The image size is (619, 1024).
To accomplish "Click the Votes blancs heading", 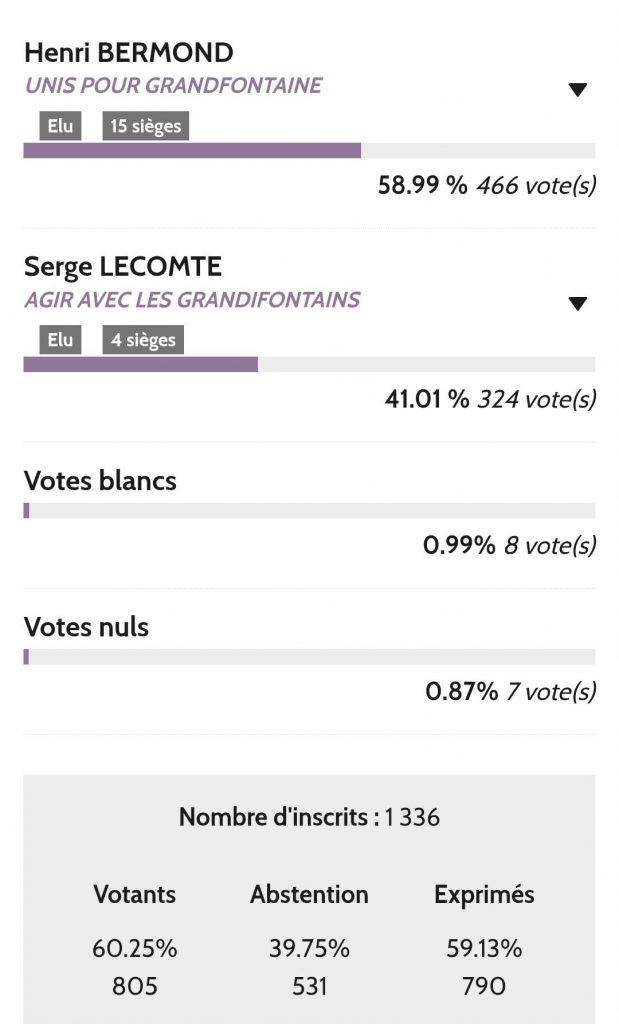I will tap(100, 481).
